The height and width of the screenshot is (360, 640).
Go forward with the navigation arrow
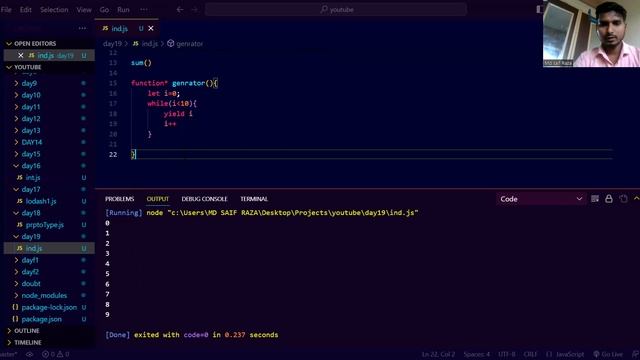[x=195, y=9]
